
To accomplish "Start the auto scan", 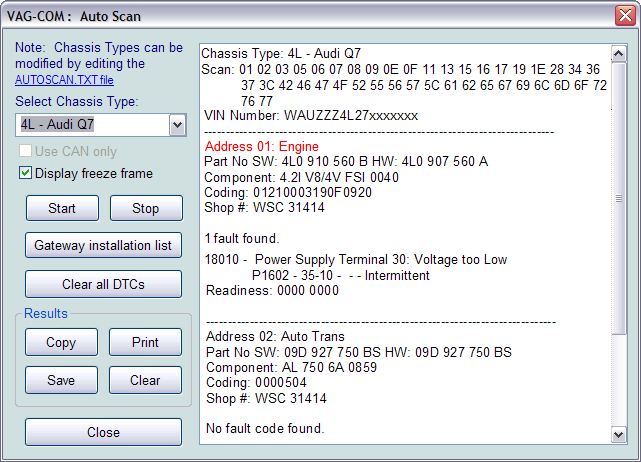I will tap(62, 208).
